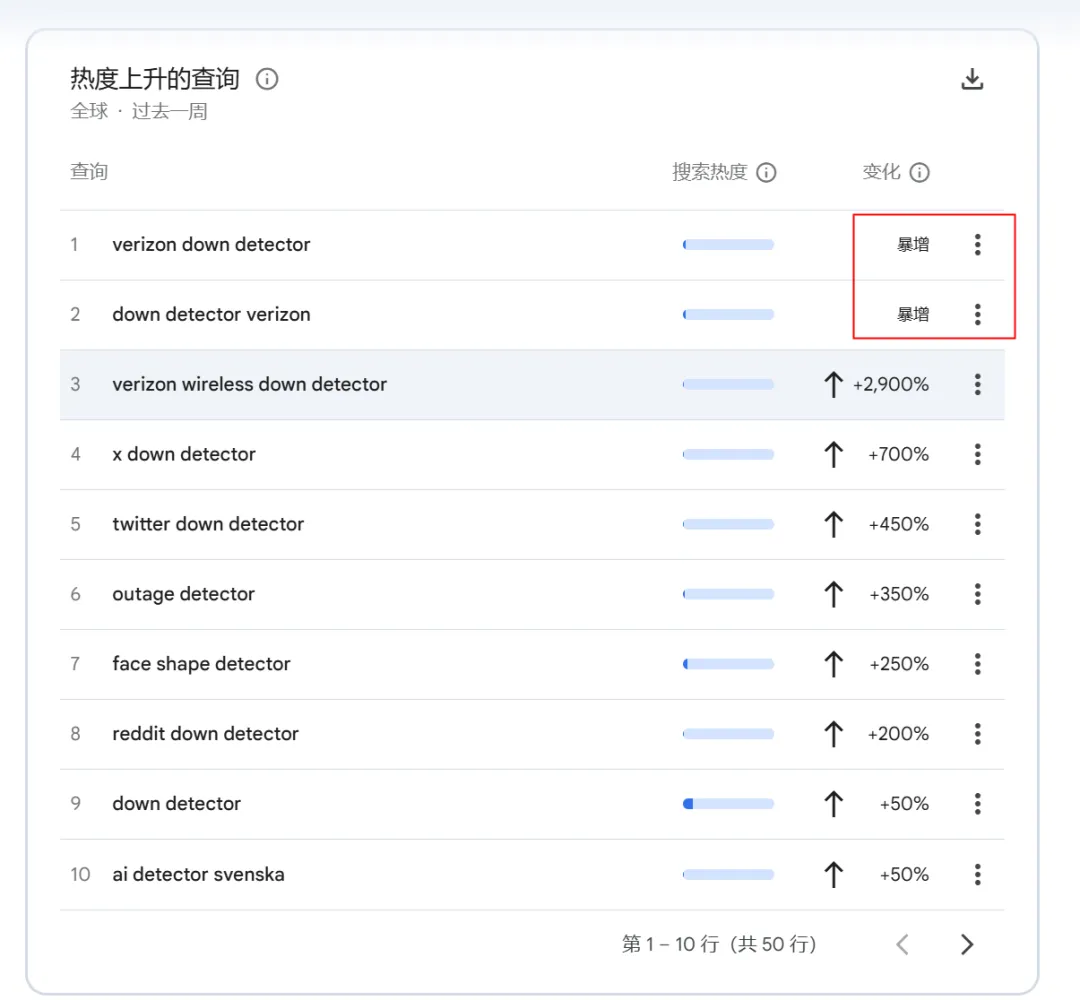Open query face shape detector
1080x1000 pixels.
(201, 664)
